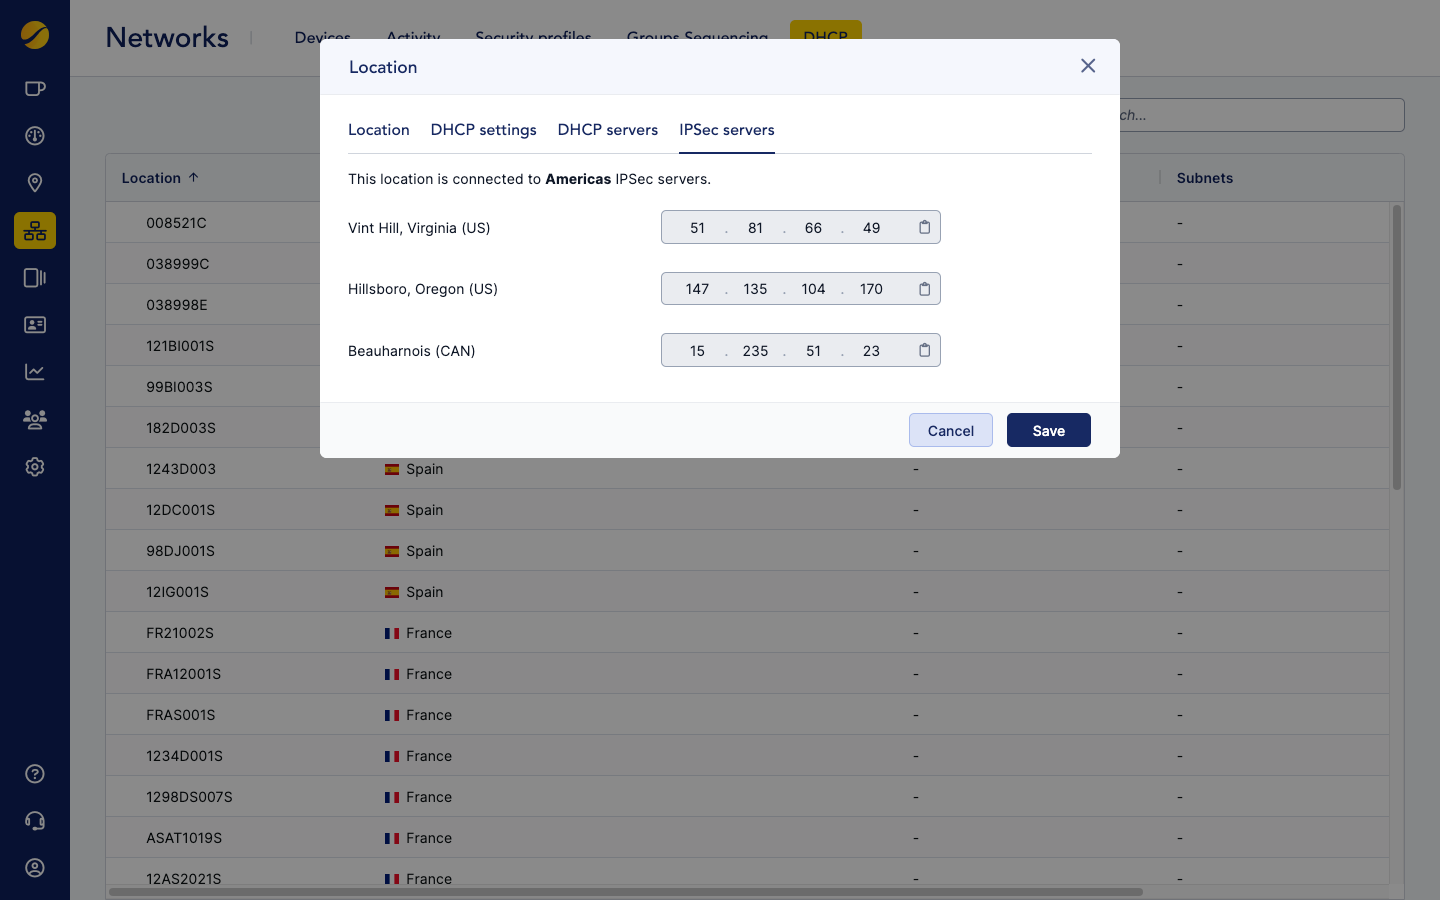Viewport: 1440px width, 900px height.
Task: Open the location pin sidebar icon
Action: click(x=35, y=183)
